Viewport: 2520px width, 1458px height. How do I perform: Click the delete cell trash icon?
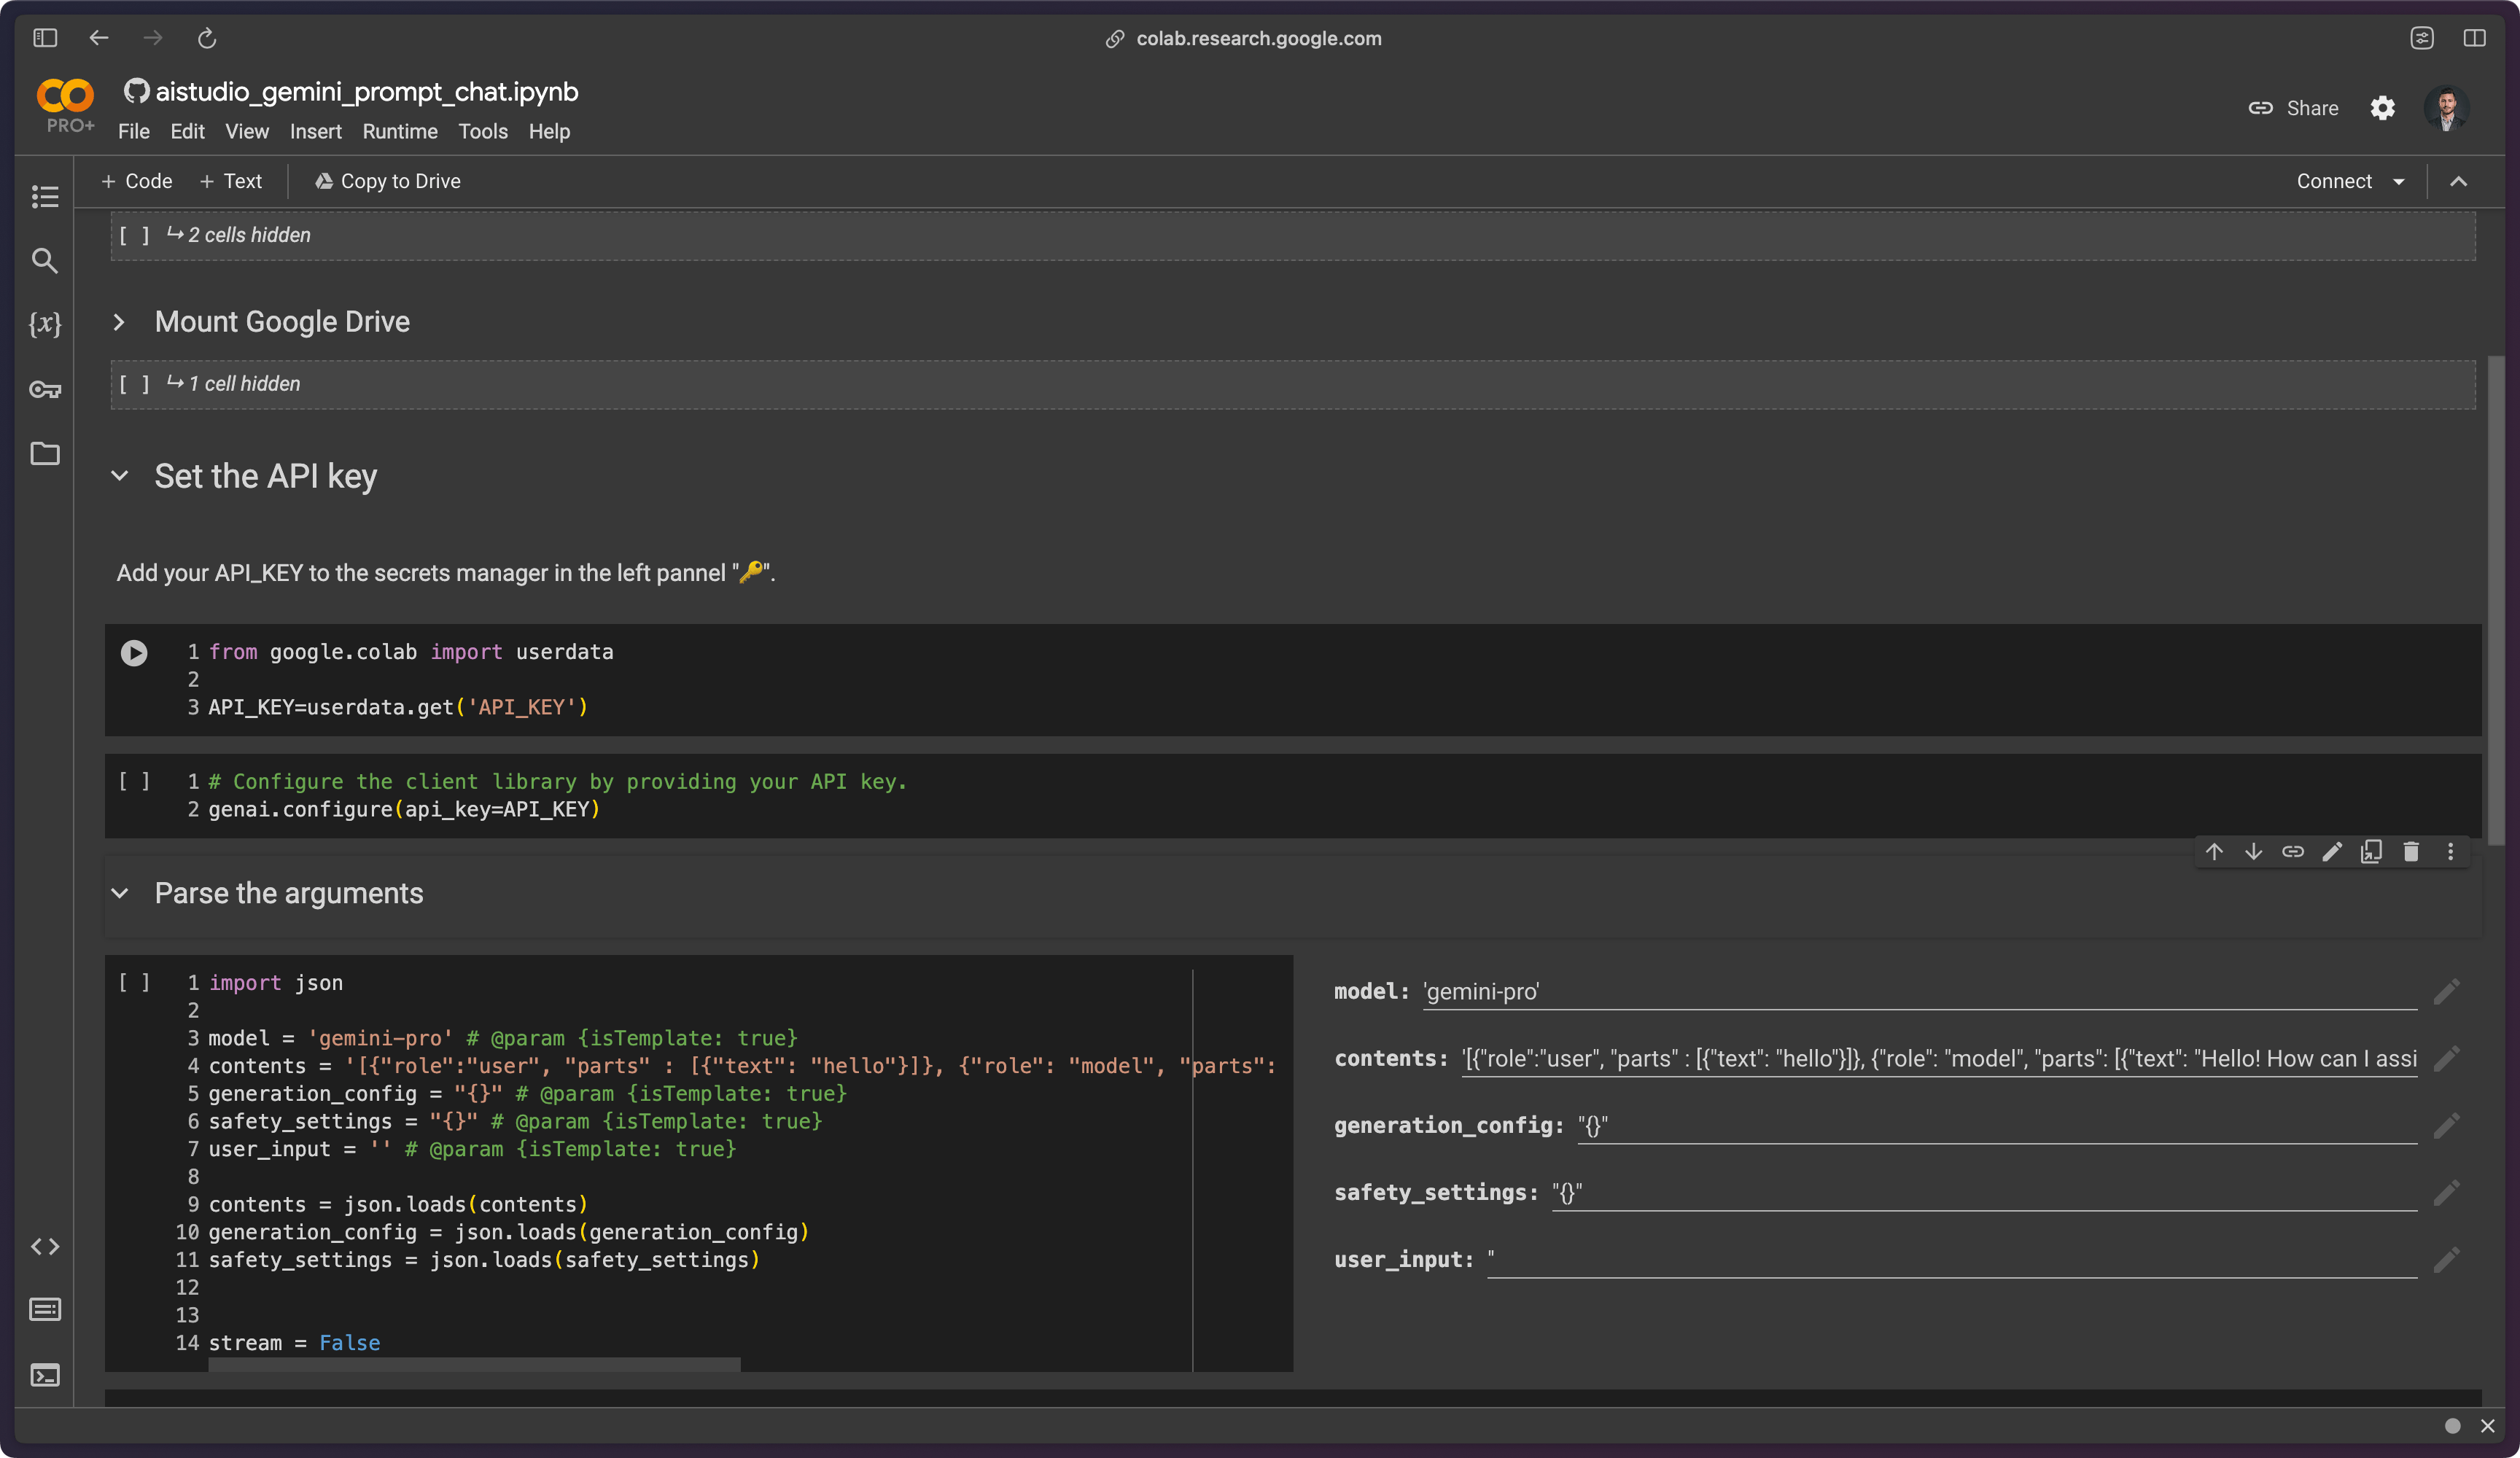tap(2411, 851)
